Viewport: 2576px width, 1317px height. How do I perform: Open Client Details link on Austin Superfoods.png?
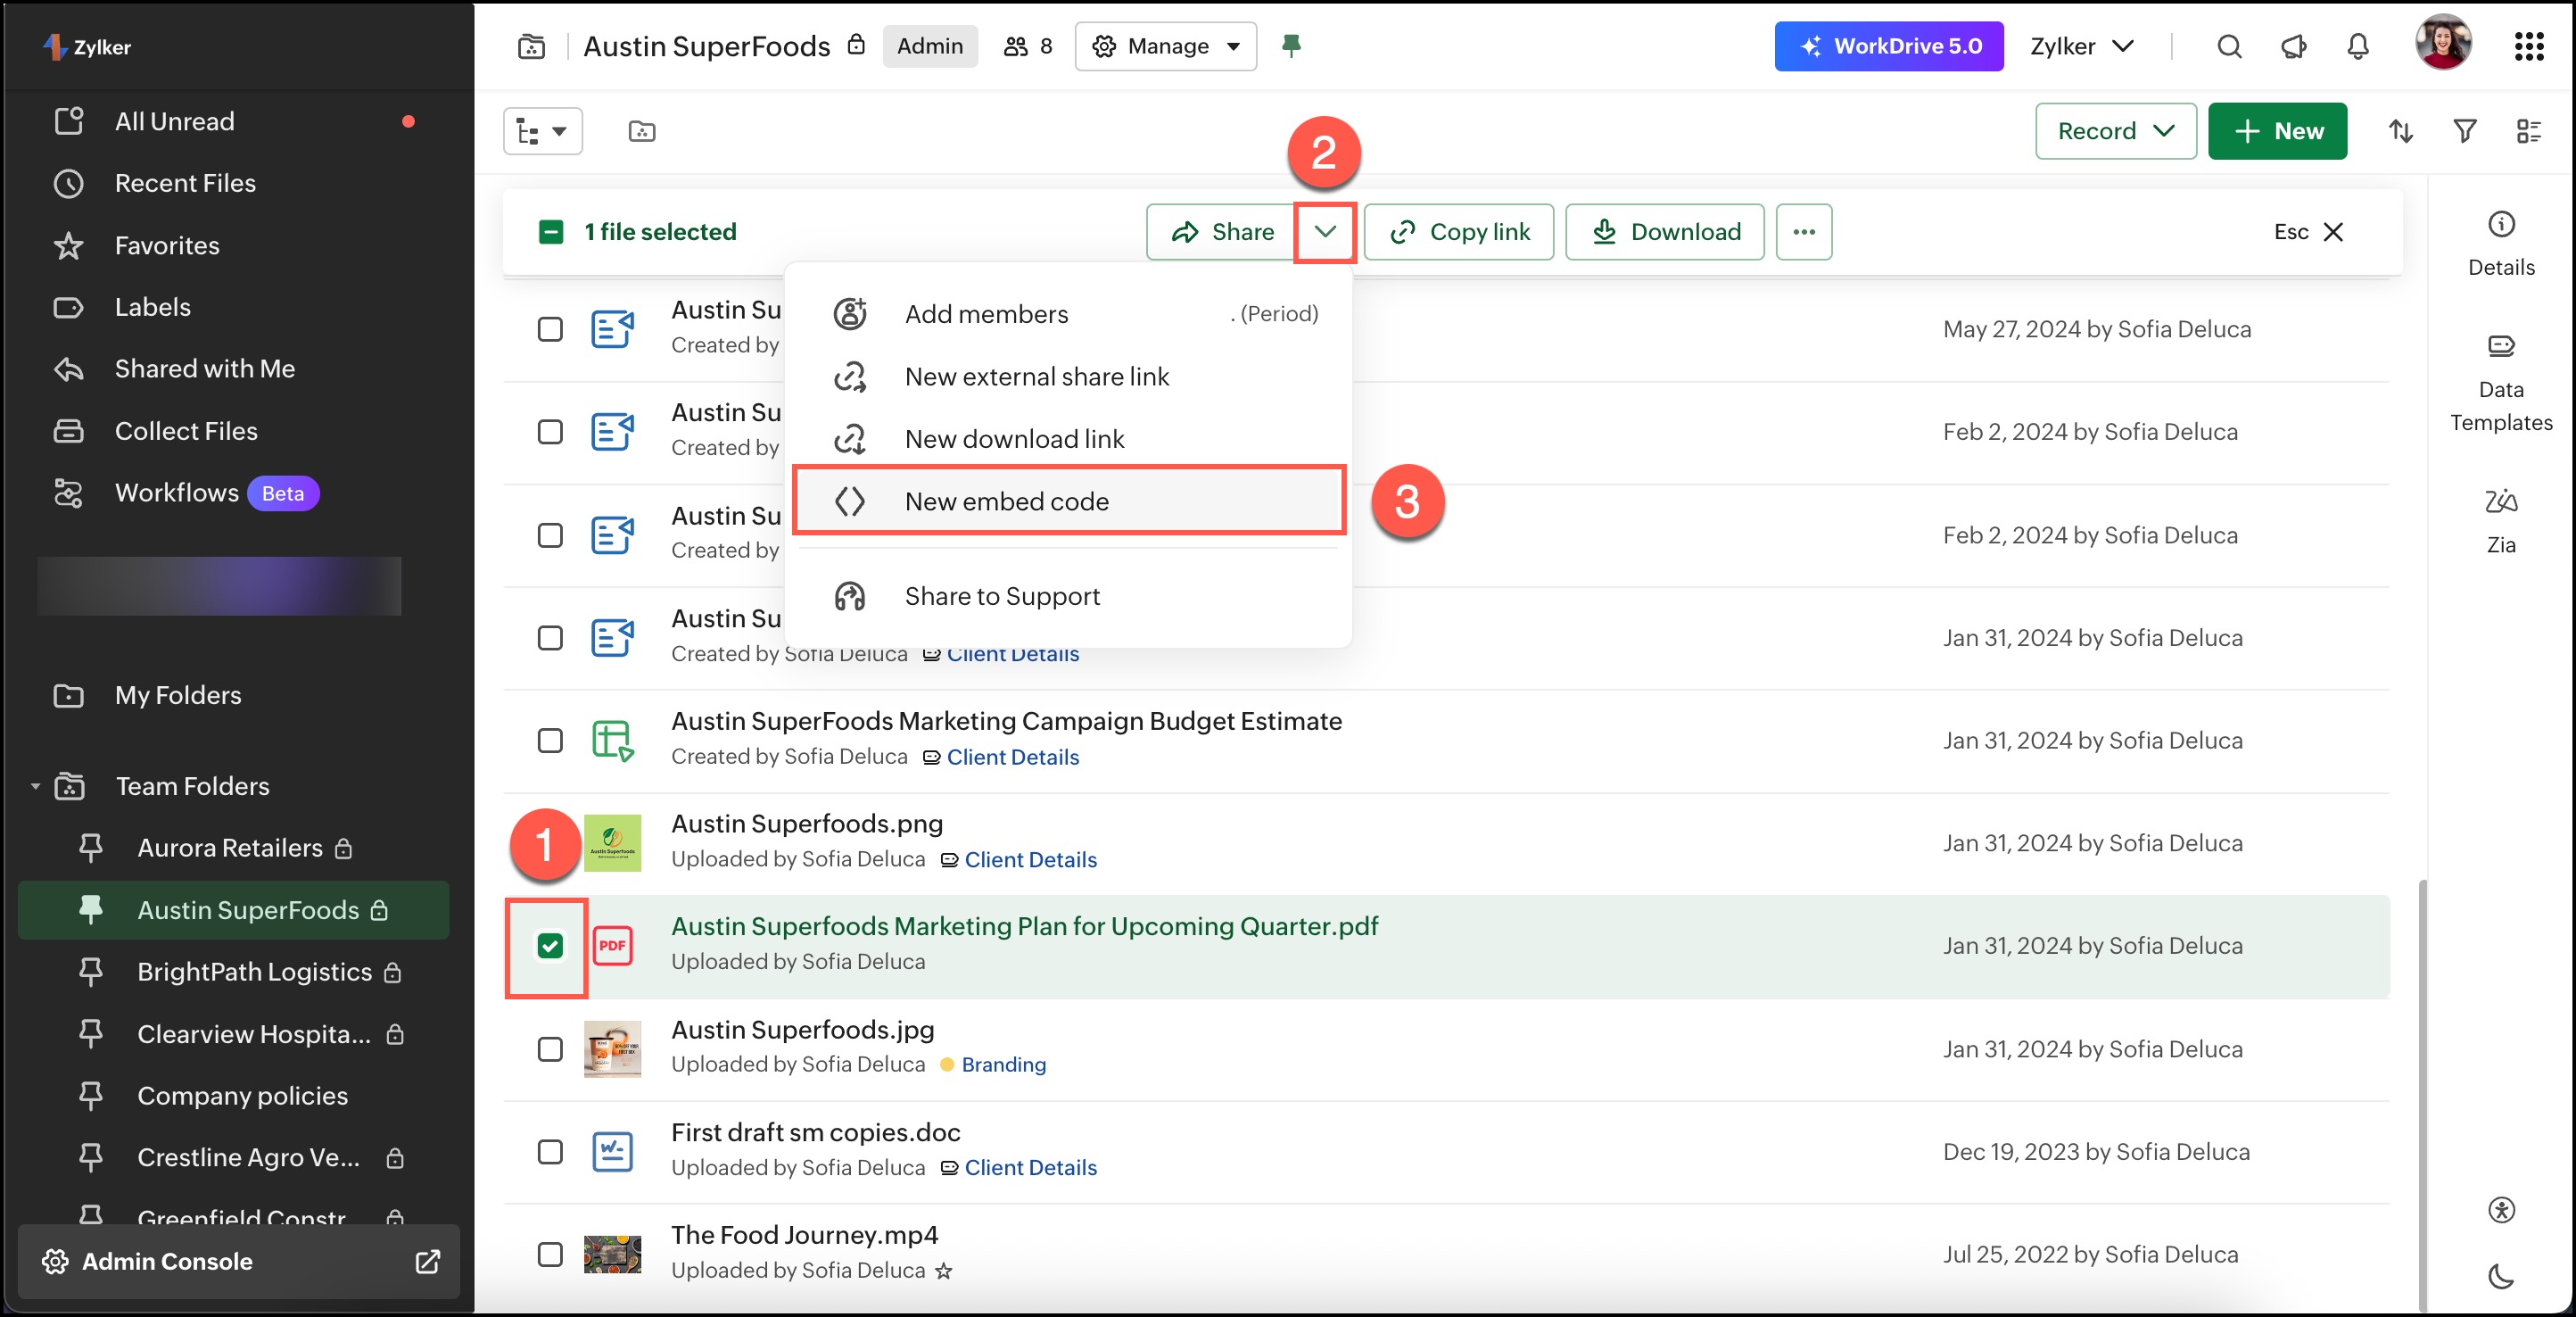1030,860
